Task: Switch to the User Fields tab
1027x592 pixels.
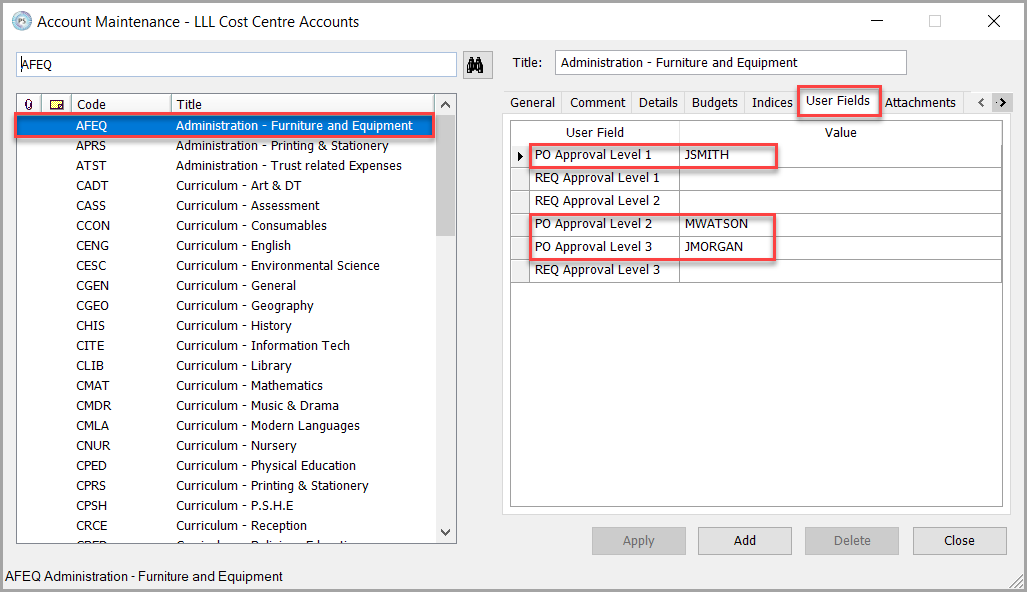Action: 838,101
